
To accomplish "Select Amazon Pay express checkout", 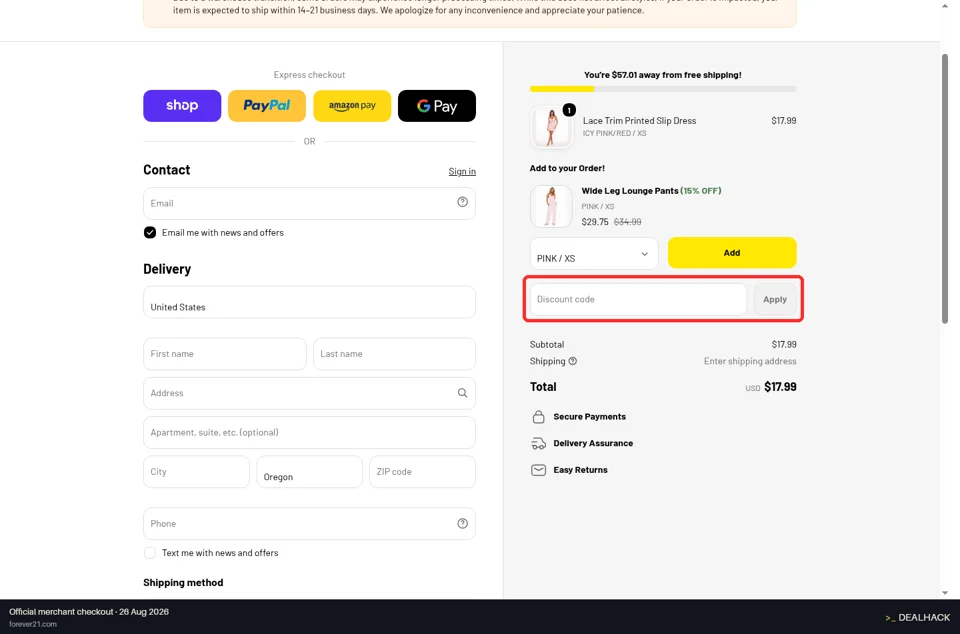I will [352, 106].
